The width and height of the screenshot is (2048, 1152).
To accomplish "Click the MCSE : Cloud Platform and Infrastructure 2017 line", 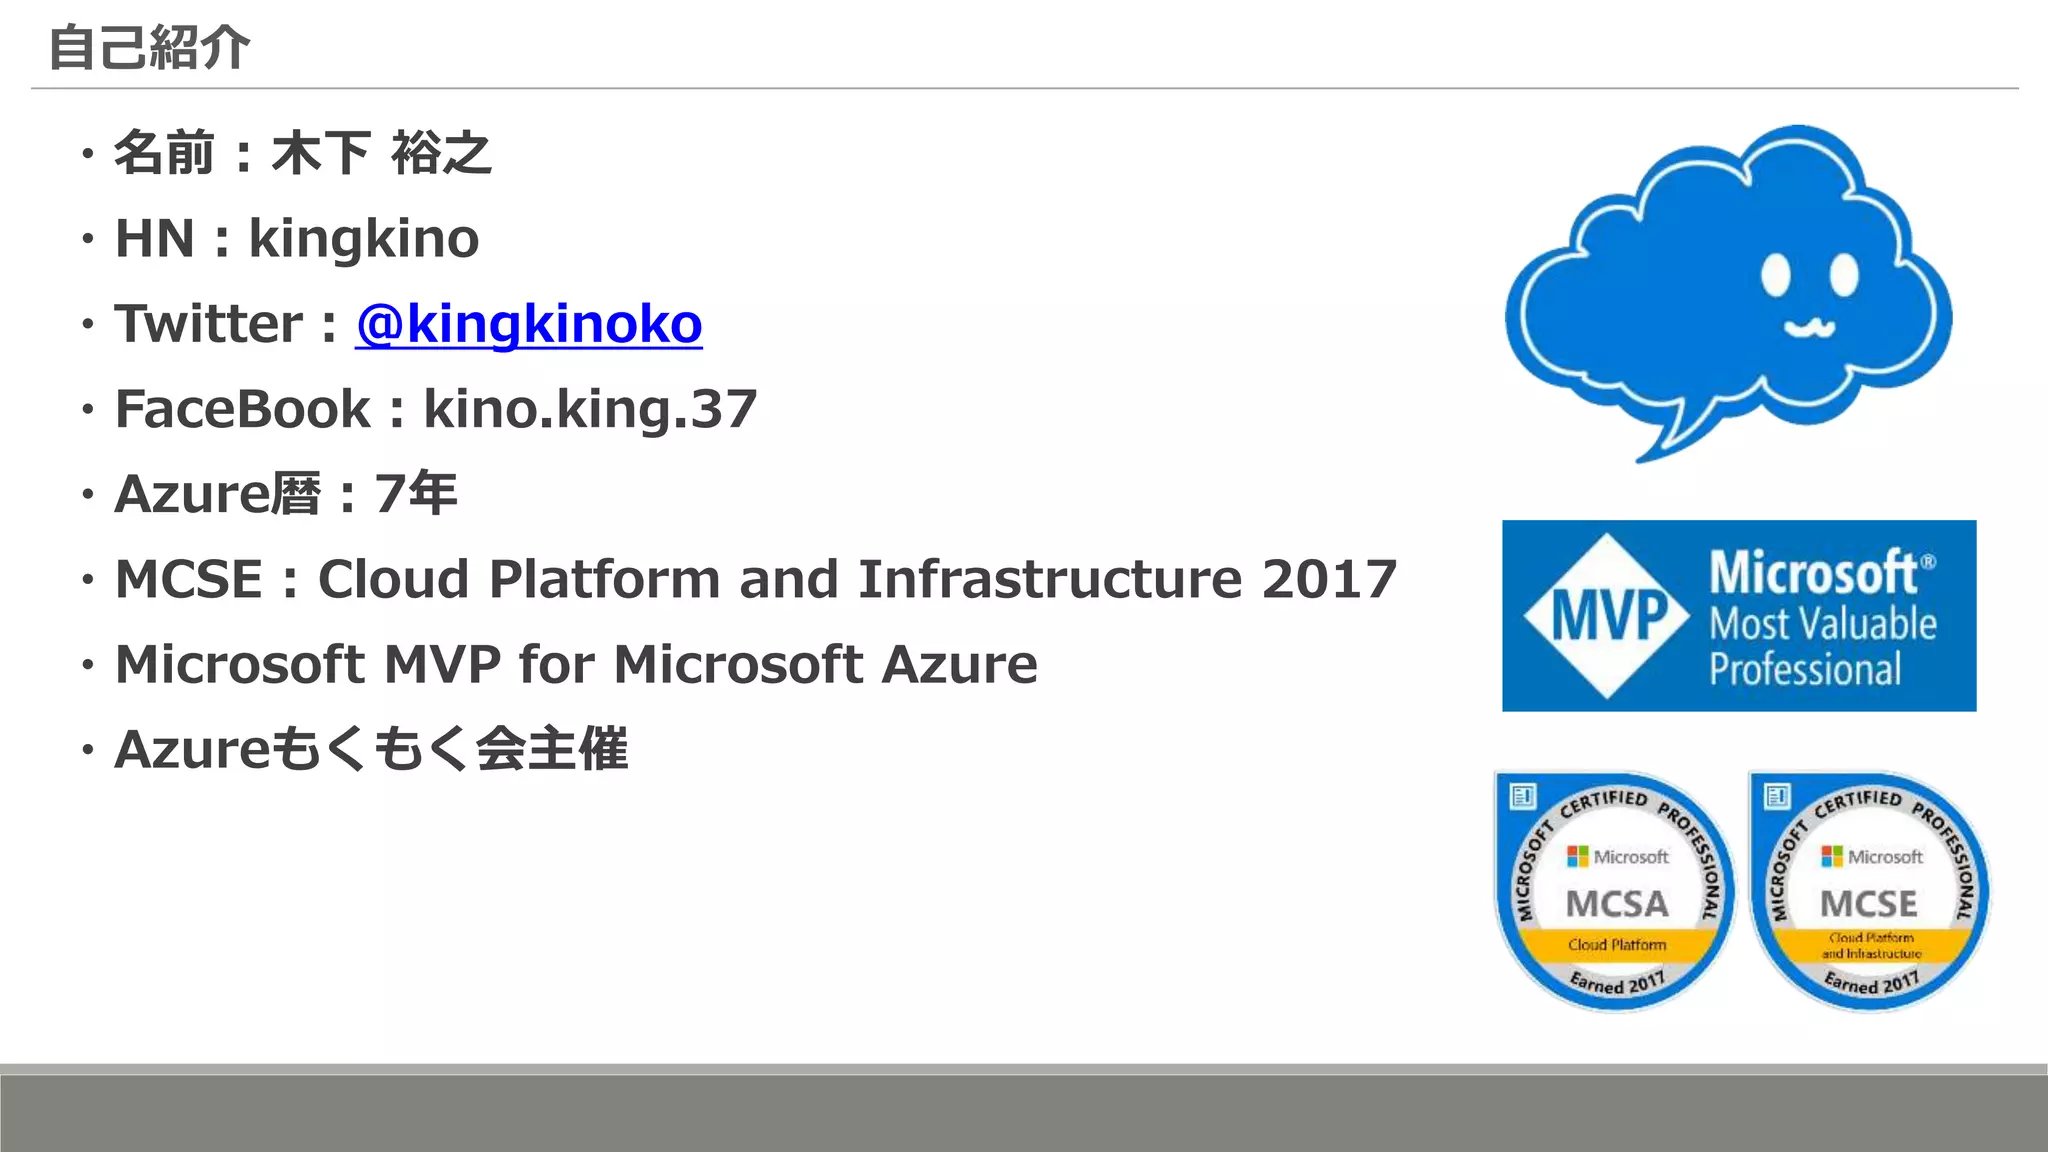I will (755, 579).
